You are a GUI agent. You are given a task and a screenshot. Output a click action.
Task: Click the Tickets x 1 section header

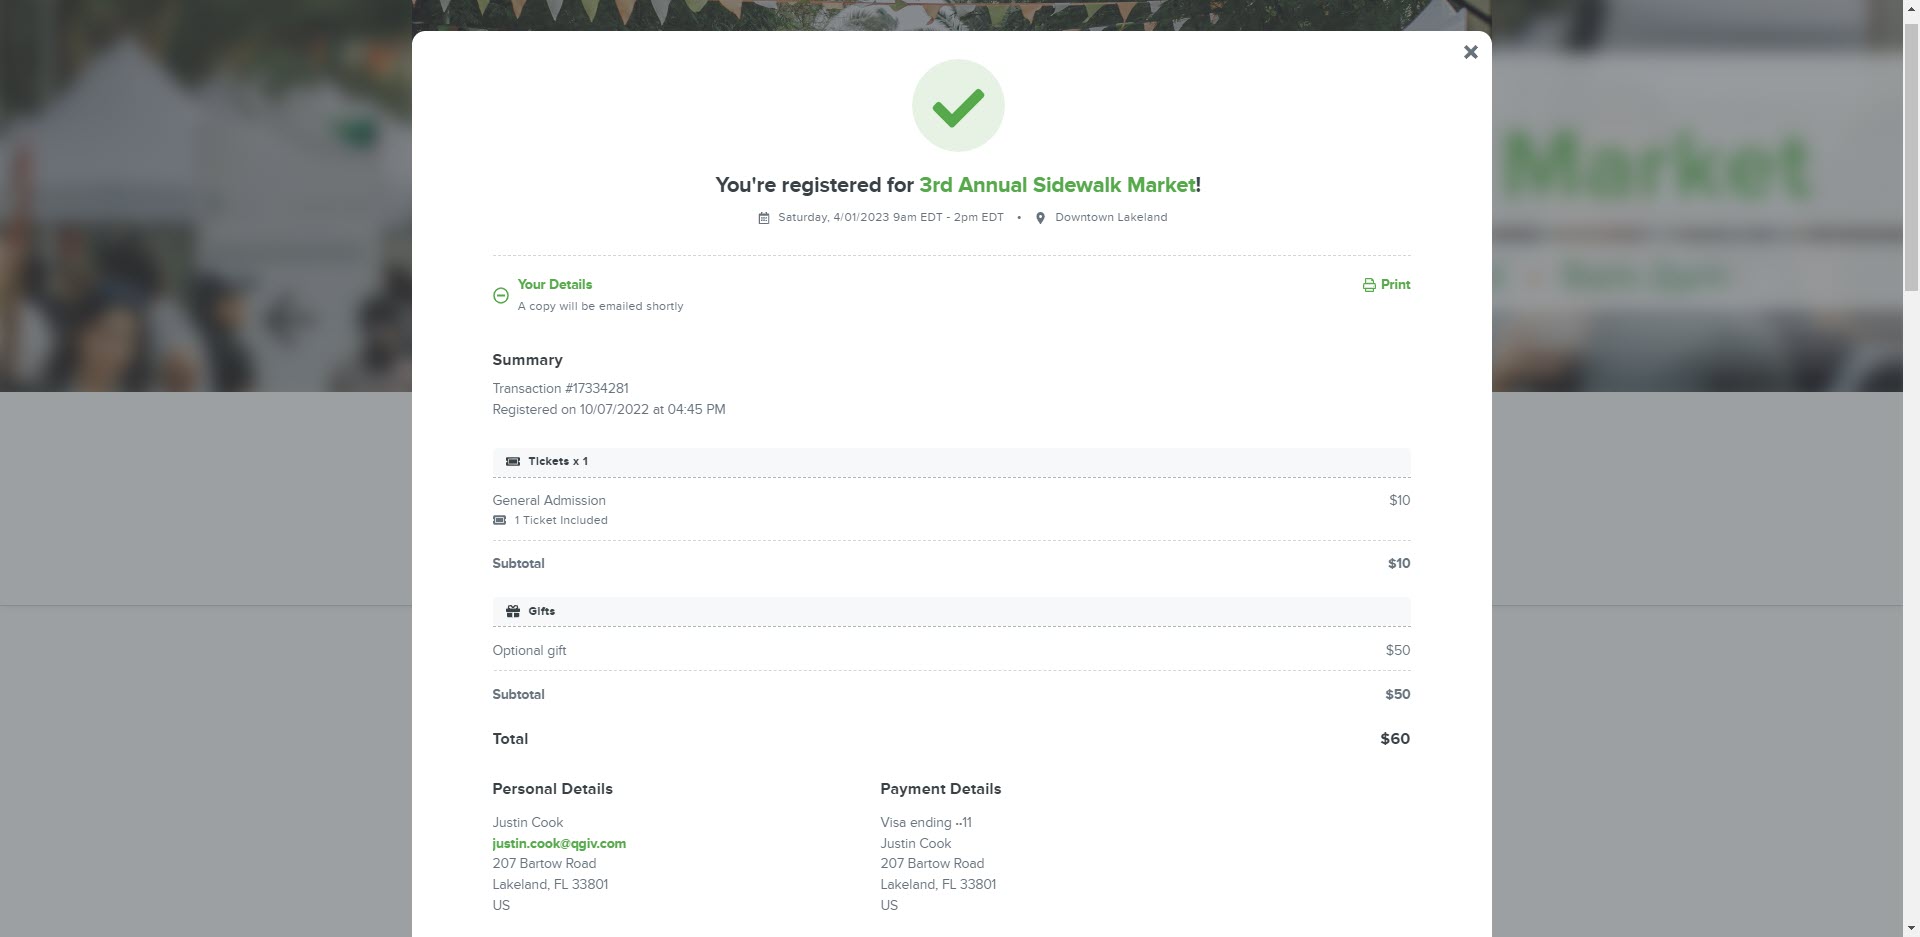pyautogui.click(x=951, y=462)
